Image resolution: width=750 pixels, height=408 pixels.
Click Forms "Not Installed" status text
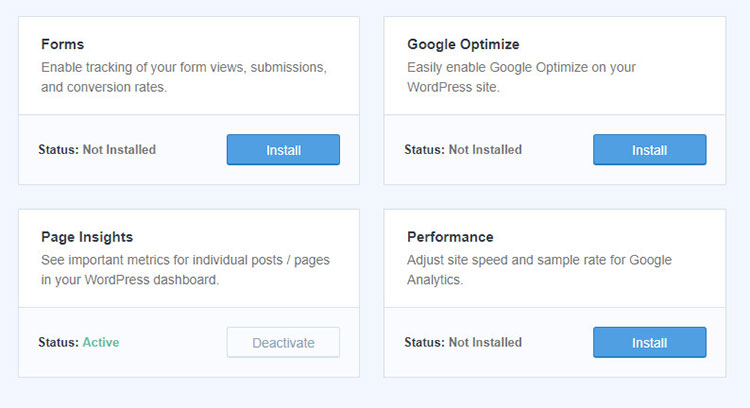point(118,150)
